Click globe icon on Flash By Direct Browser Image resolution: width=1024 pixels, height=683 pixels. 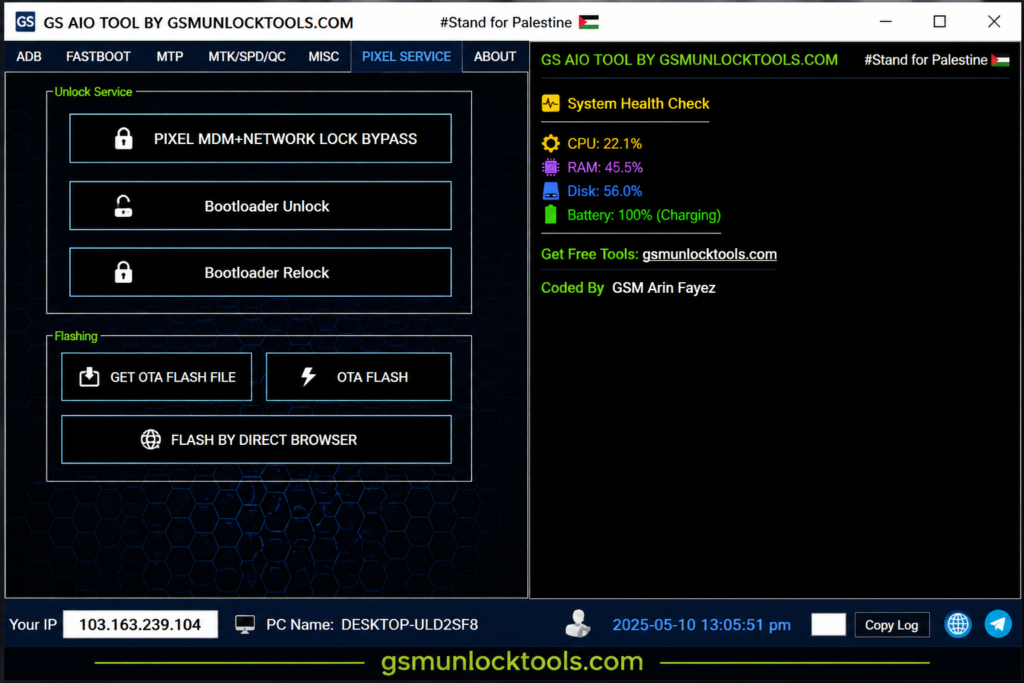tap(151, 439)
